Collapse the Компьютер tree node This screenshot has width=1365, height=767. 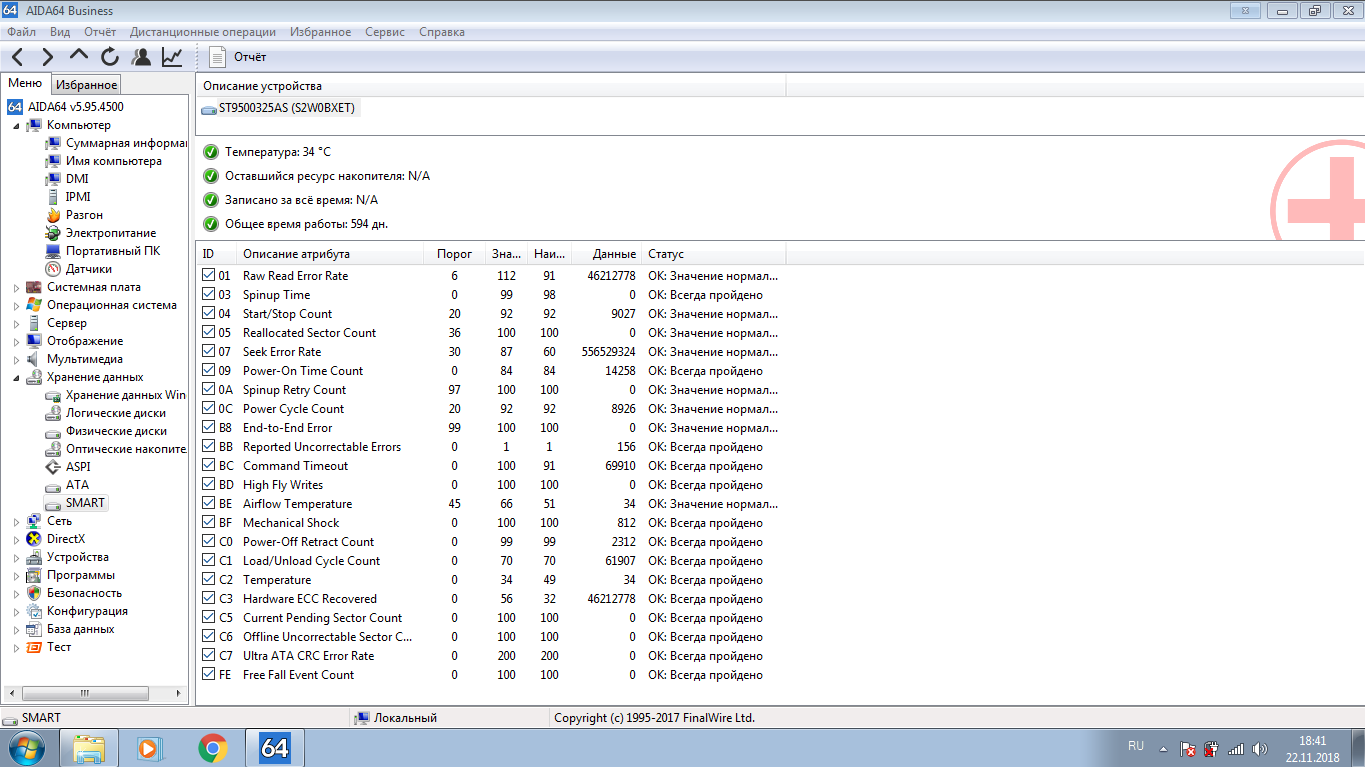click(x=16, y=126)
